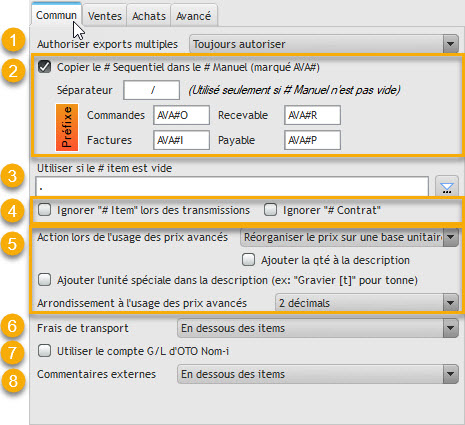Tick the Ignorer "# Contrat" checkbox
The image size is (465, 425).
point(270,210)
